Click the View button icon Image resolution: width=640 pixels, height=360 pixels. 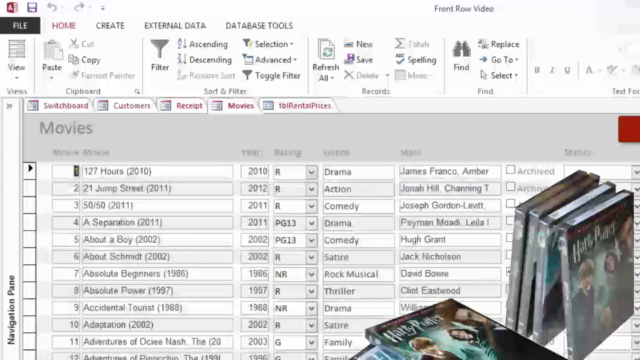pyautogui.click(x=17, y=49)
